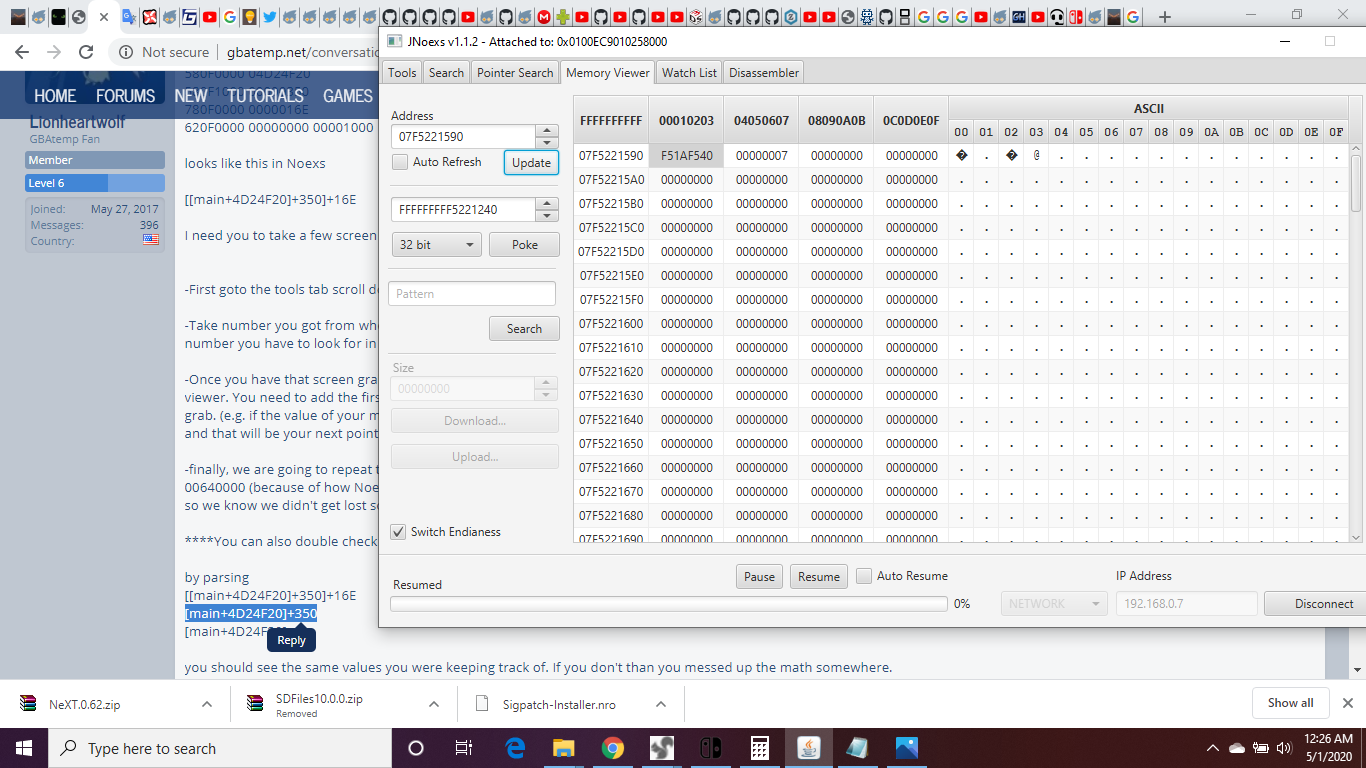Open the Pointer Search tab
The image size is (1366, 768).
coord(515,73)
